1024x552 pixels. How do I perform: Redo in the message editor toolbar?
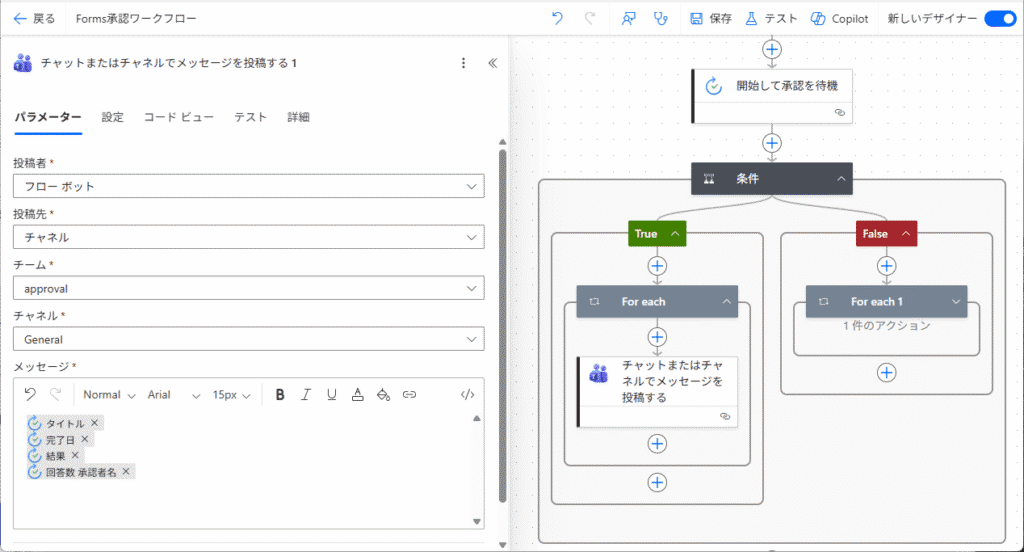coord(56,394)
